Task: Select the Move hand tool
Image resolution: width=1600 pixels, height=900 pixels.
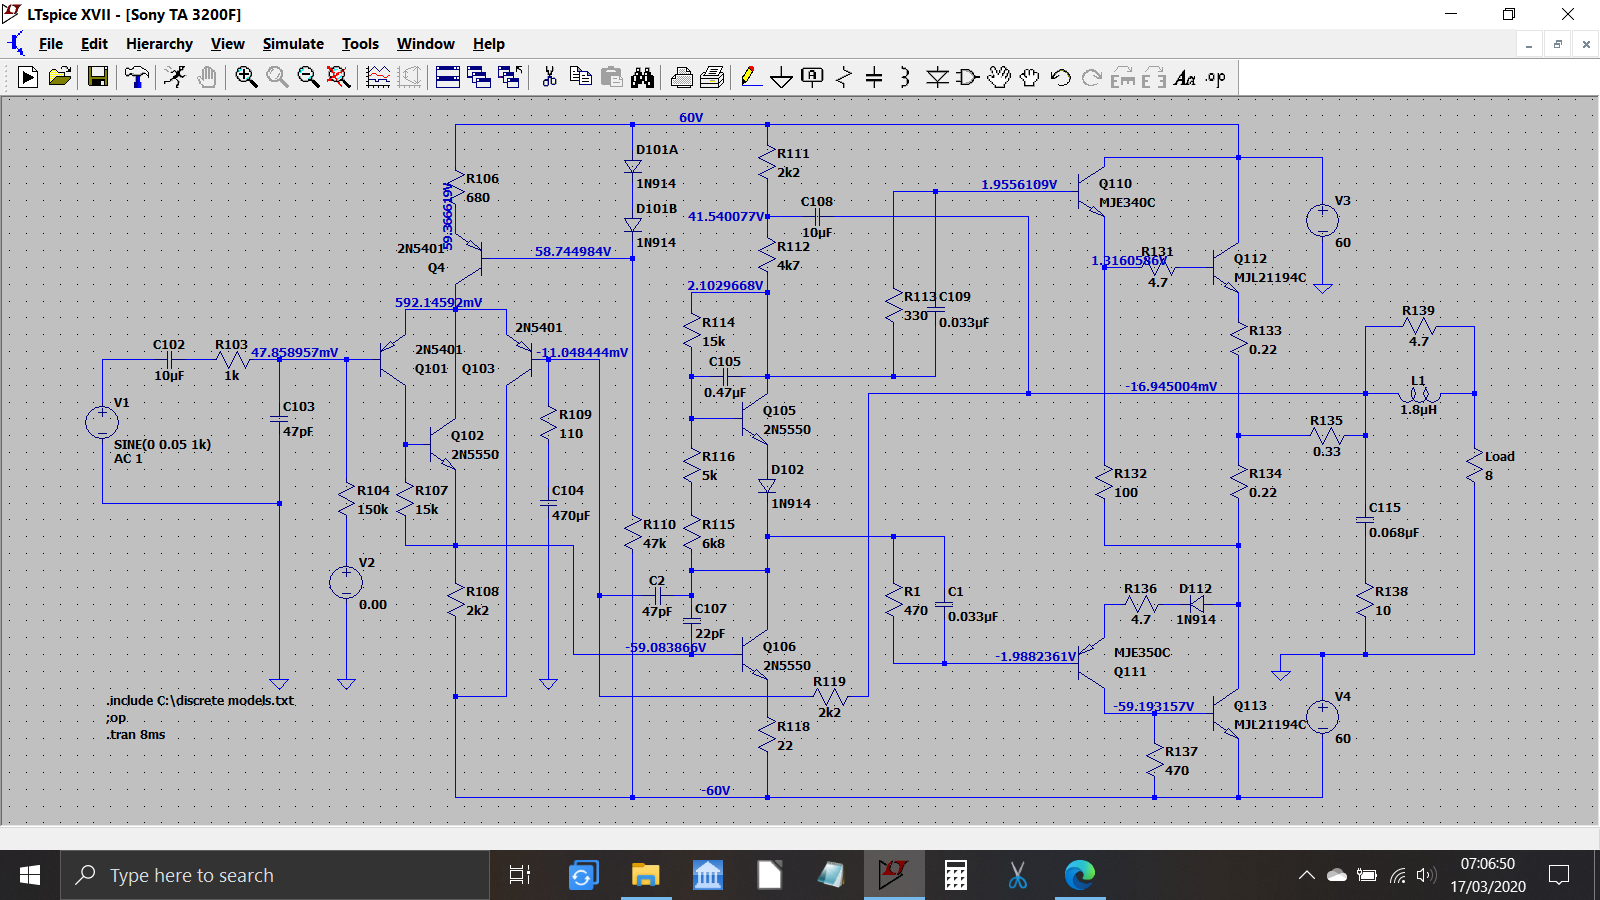Action: pyautogui.click(x=999, y=77)
